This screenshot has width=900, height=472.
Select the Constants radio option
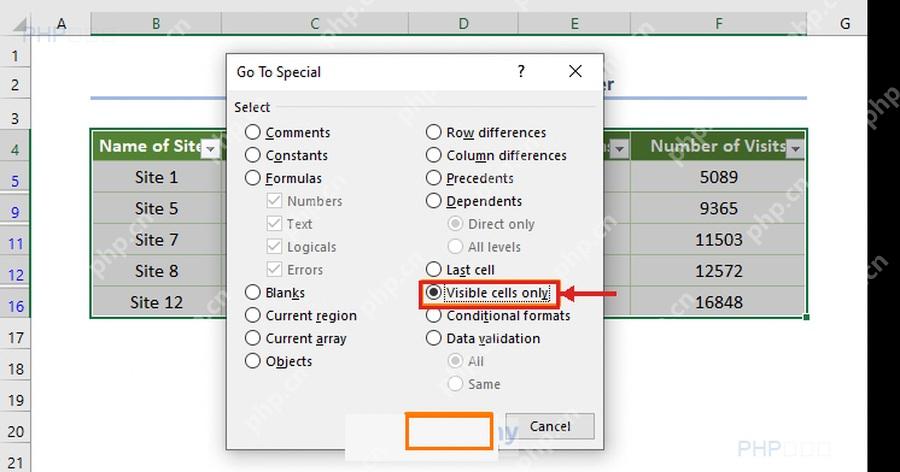click(286, 156)
